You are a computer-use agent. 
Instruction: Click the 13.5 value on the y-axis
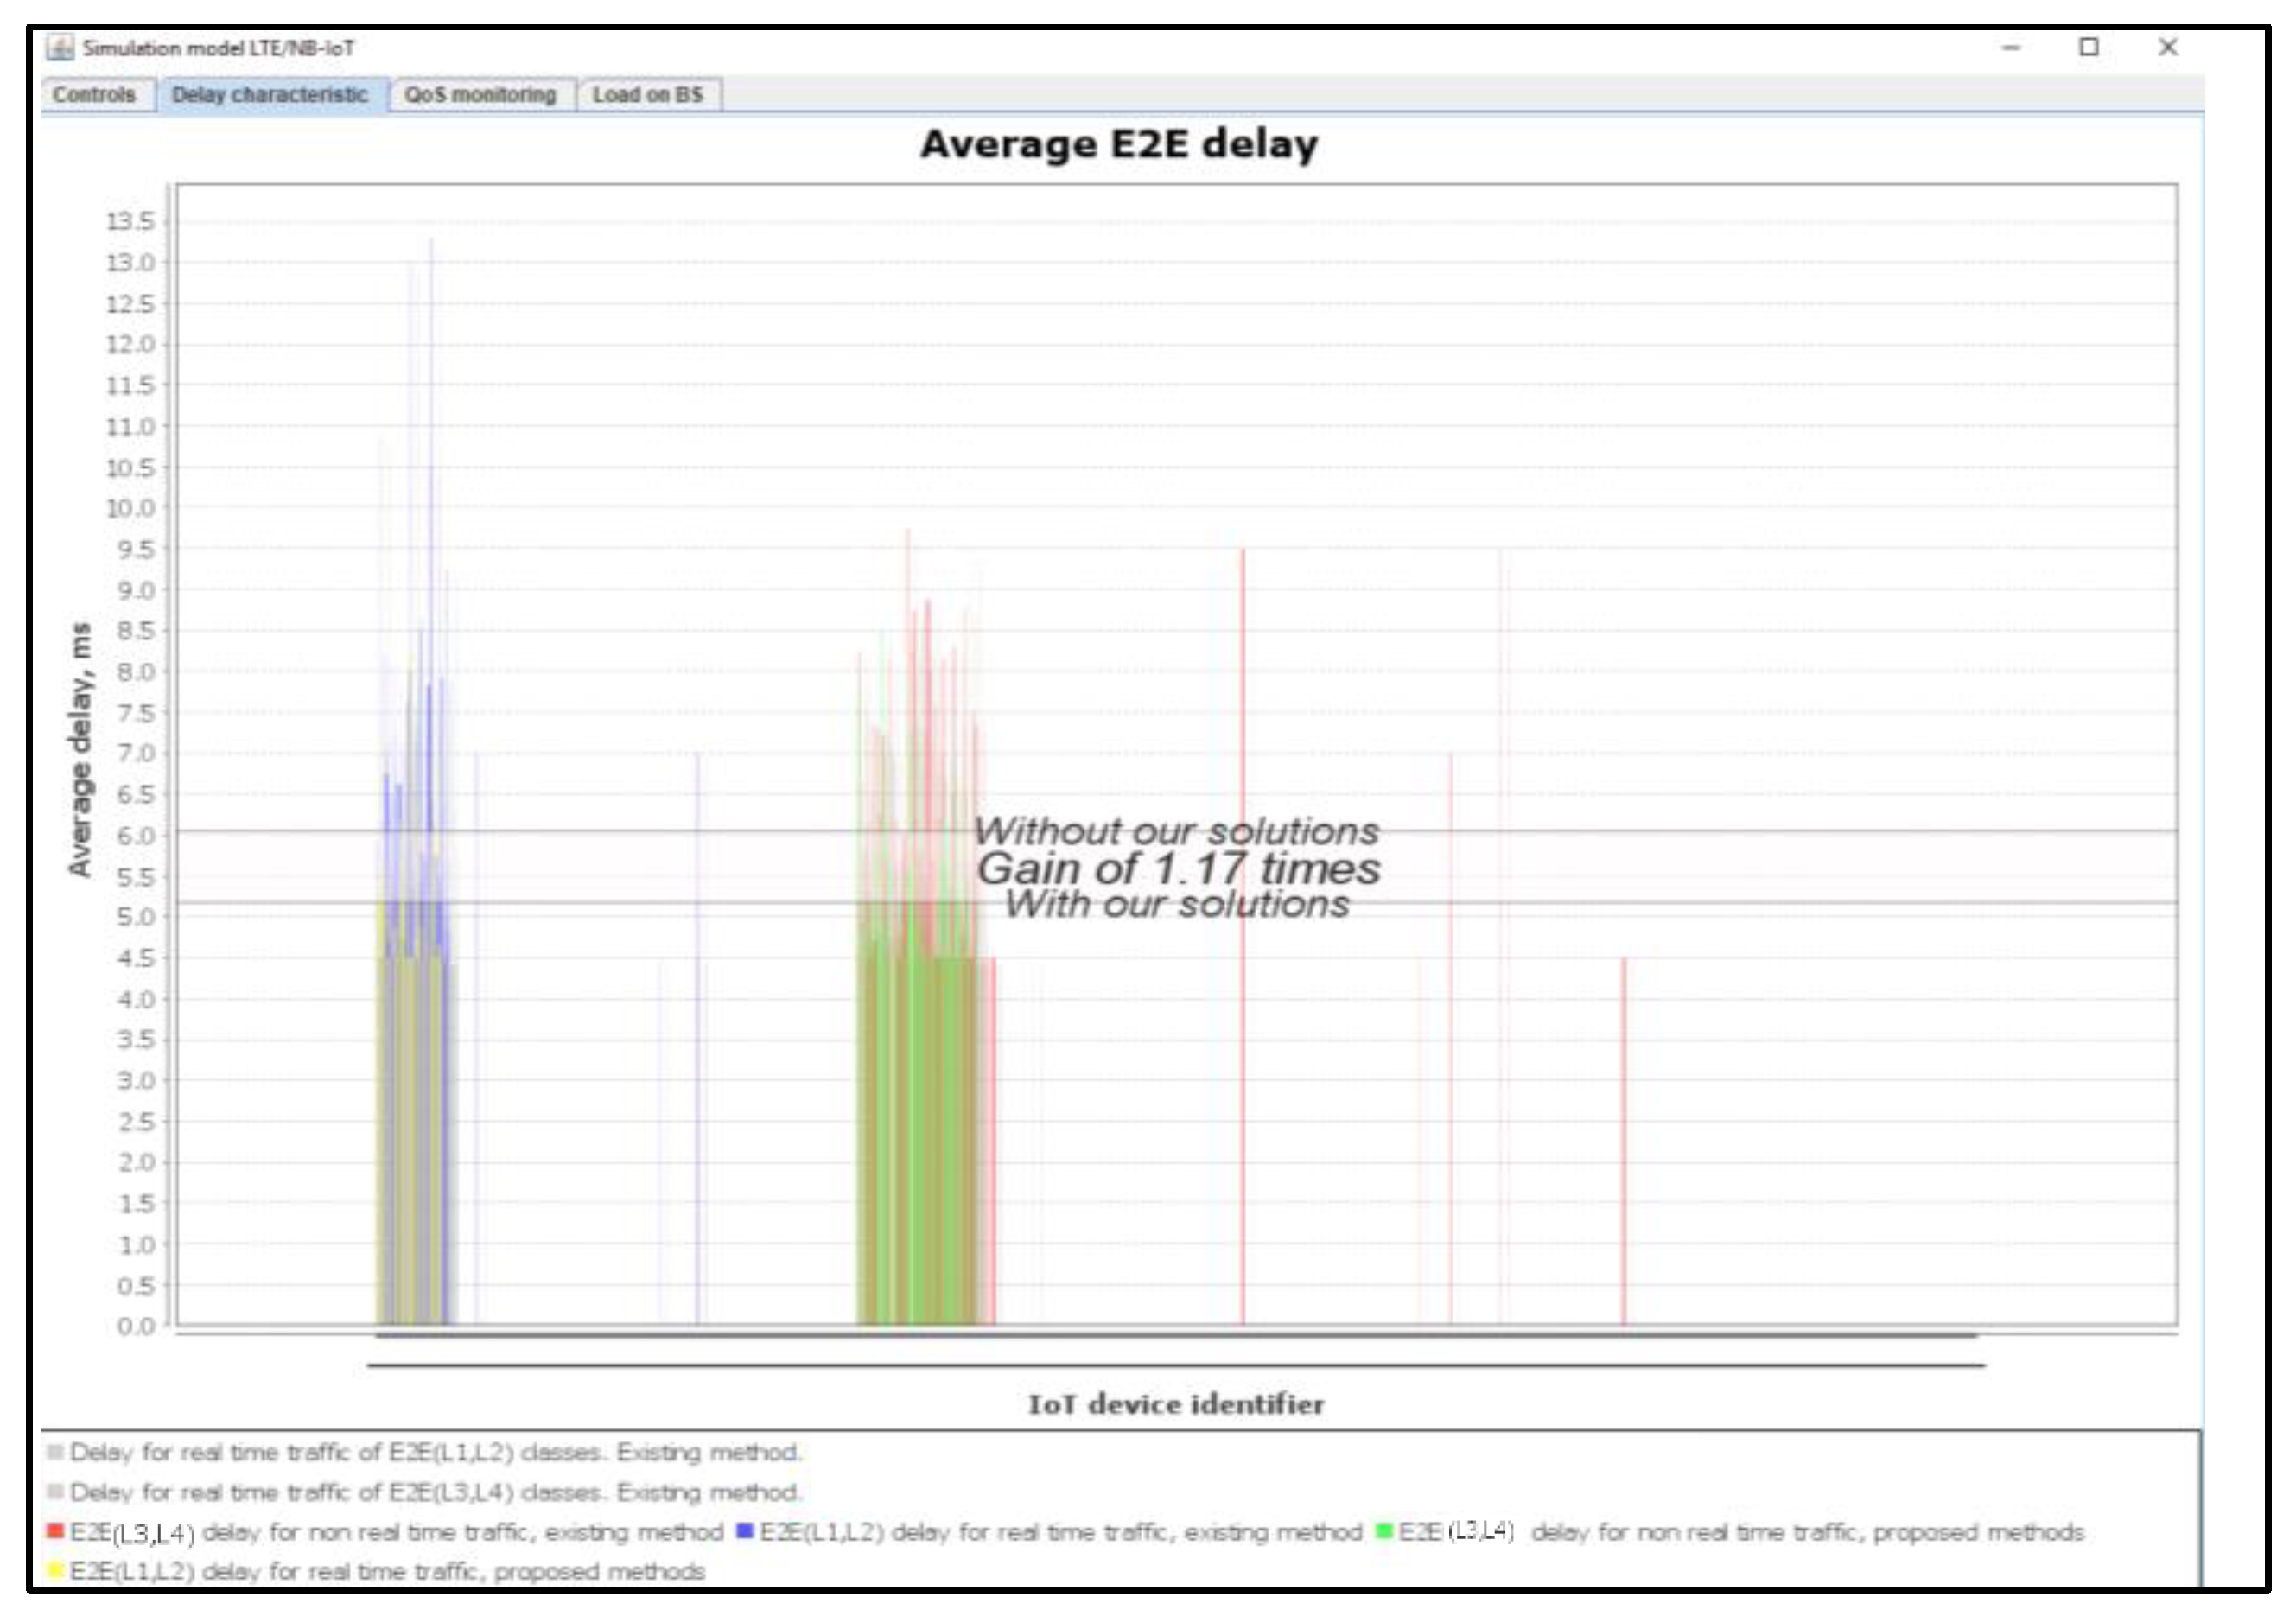131,221
